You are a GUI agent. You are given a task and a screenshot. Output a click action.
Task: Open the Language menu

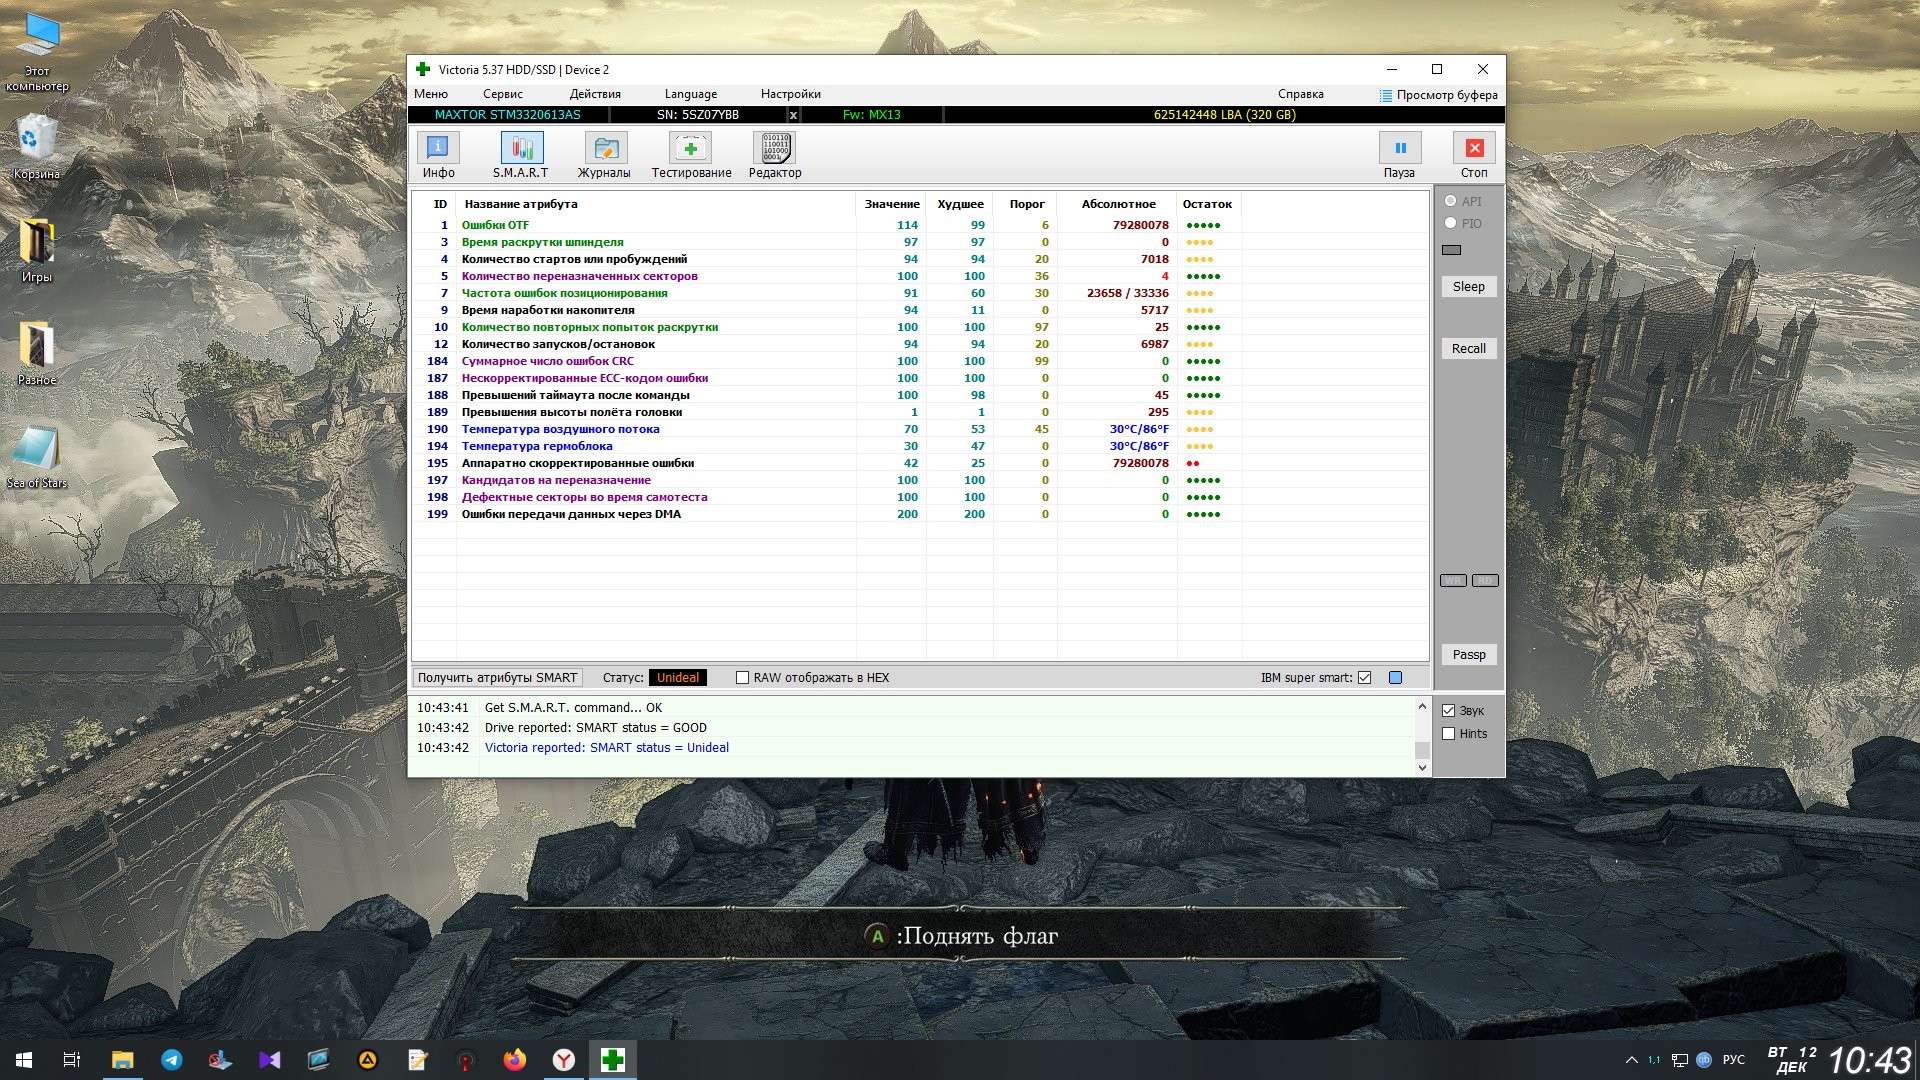click(x=690, y=94)
